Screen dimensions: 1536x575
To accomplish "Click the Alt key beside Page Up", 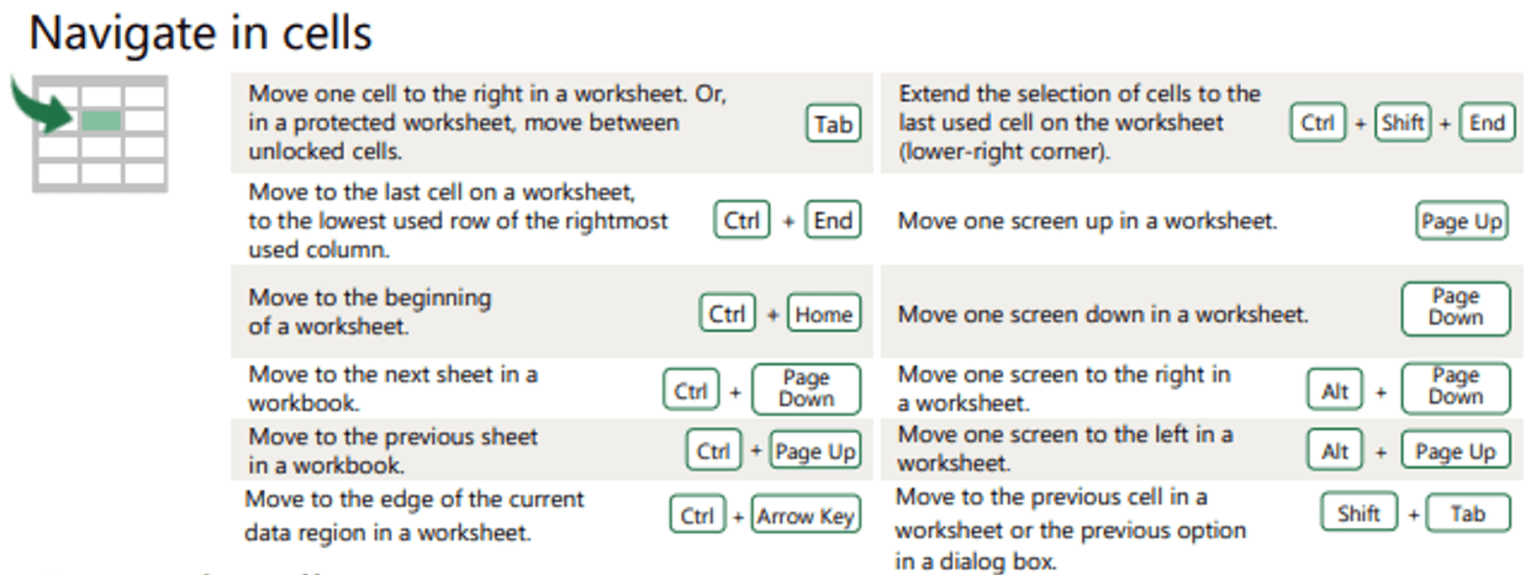I will coord(1335,451).
